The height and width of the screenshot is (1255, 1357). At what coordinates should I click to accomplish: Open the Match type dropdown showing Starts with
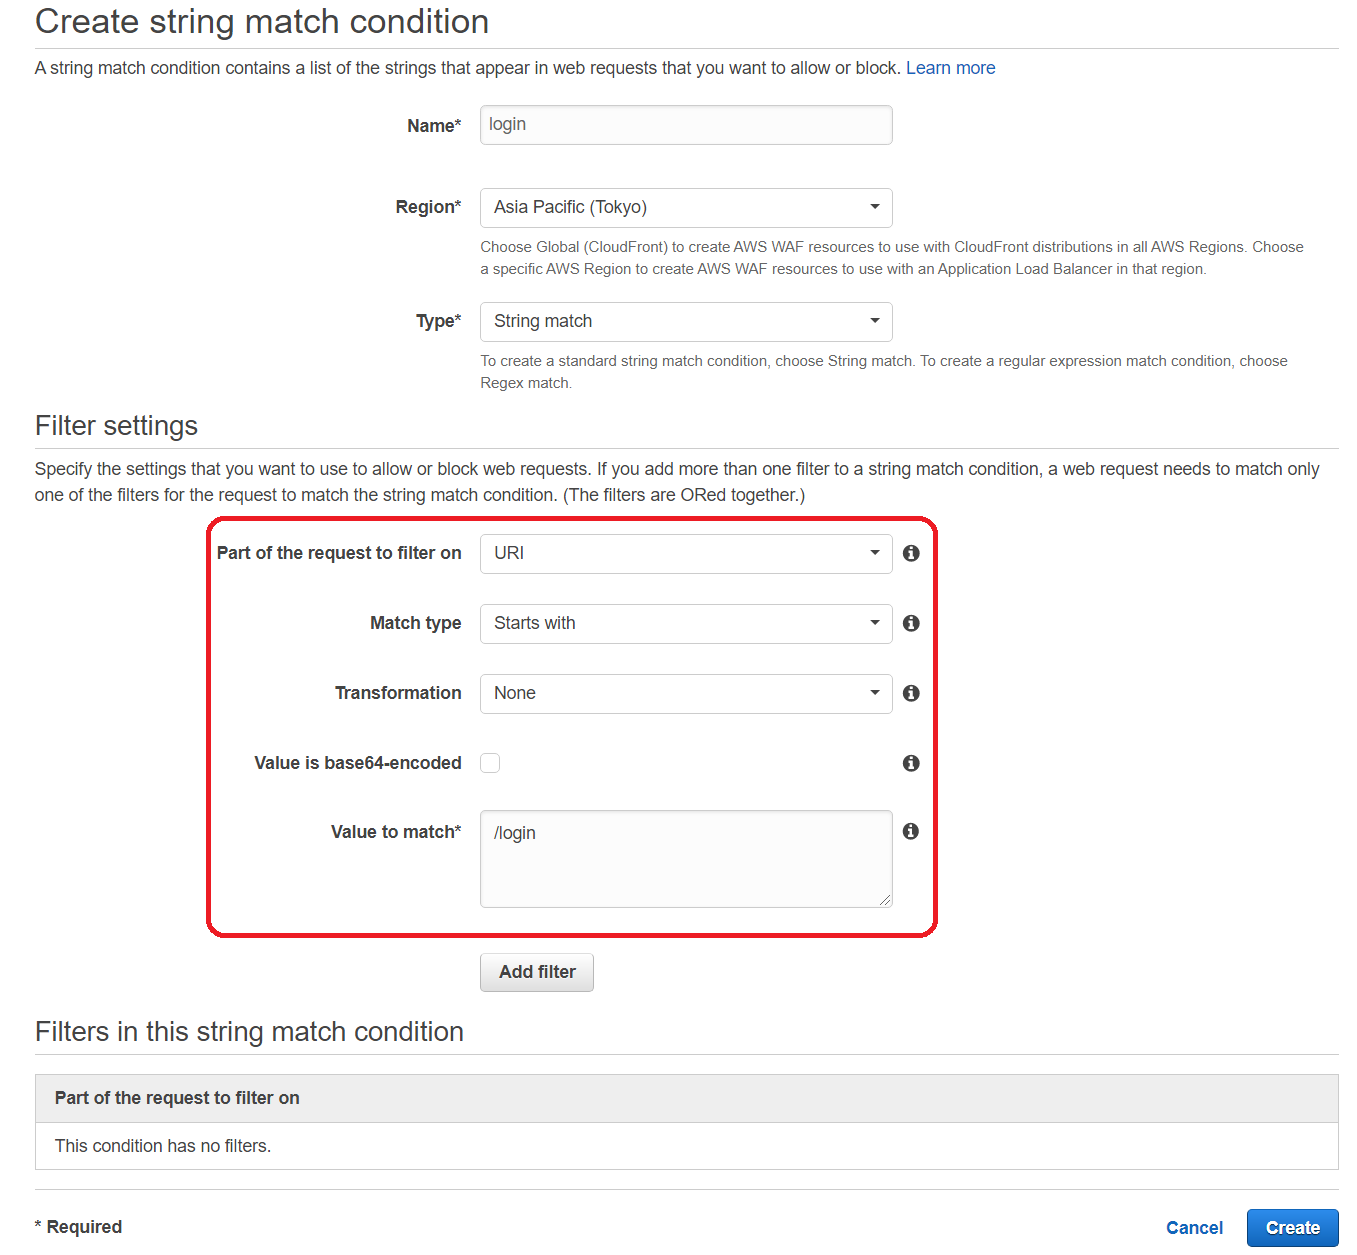686,624
